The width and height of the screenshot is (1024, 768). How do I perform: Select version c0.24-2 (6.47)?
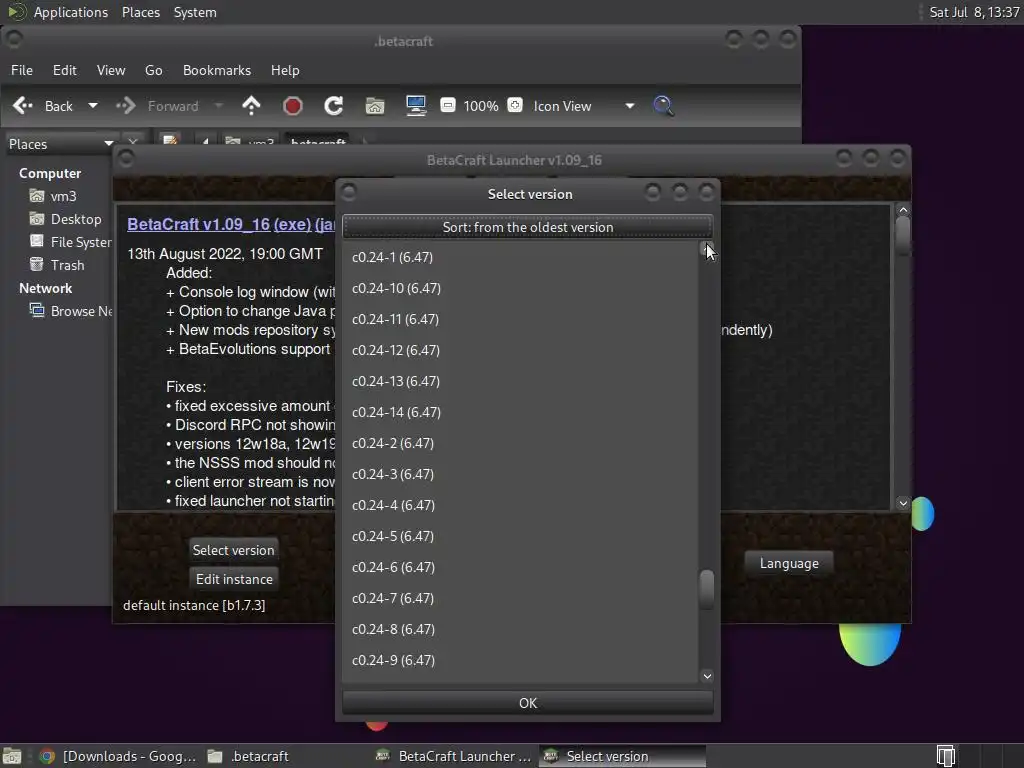click(x=520, y=443)
